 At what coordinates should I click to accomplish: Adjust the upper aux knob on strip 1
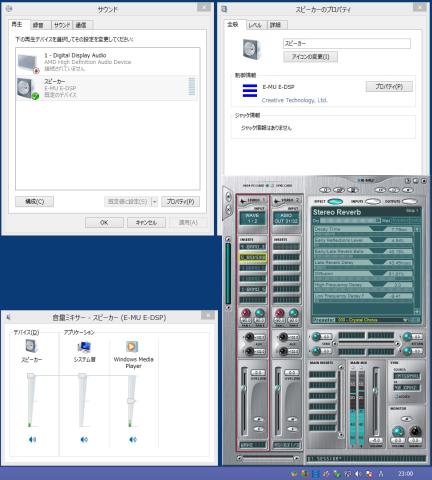[x=249, y=337]
